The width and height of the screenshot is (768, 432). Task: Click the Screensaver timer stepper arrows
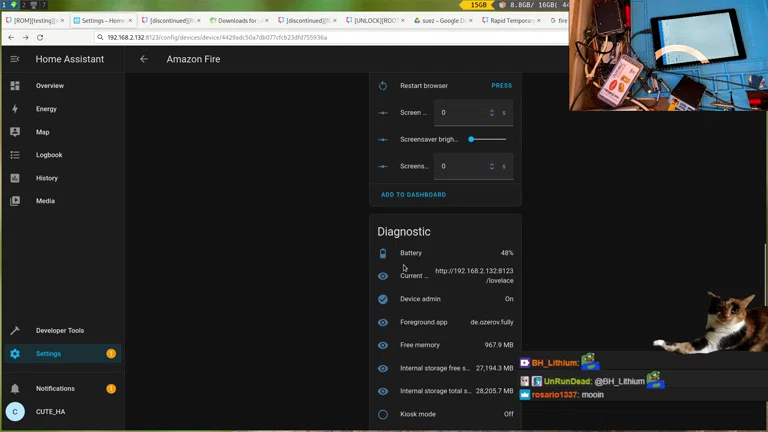click(492, 166)
